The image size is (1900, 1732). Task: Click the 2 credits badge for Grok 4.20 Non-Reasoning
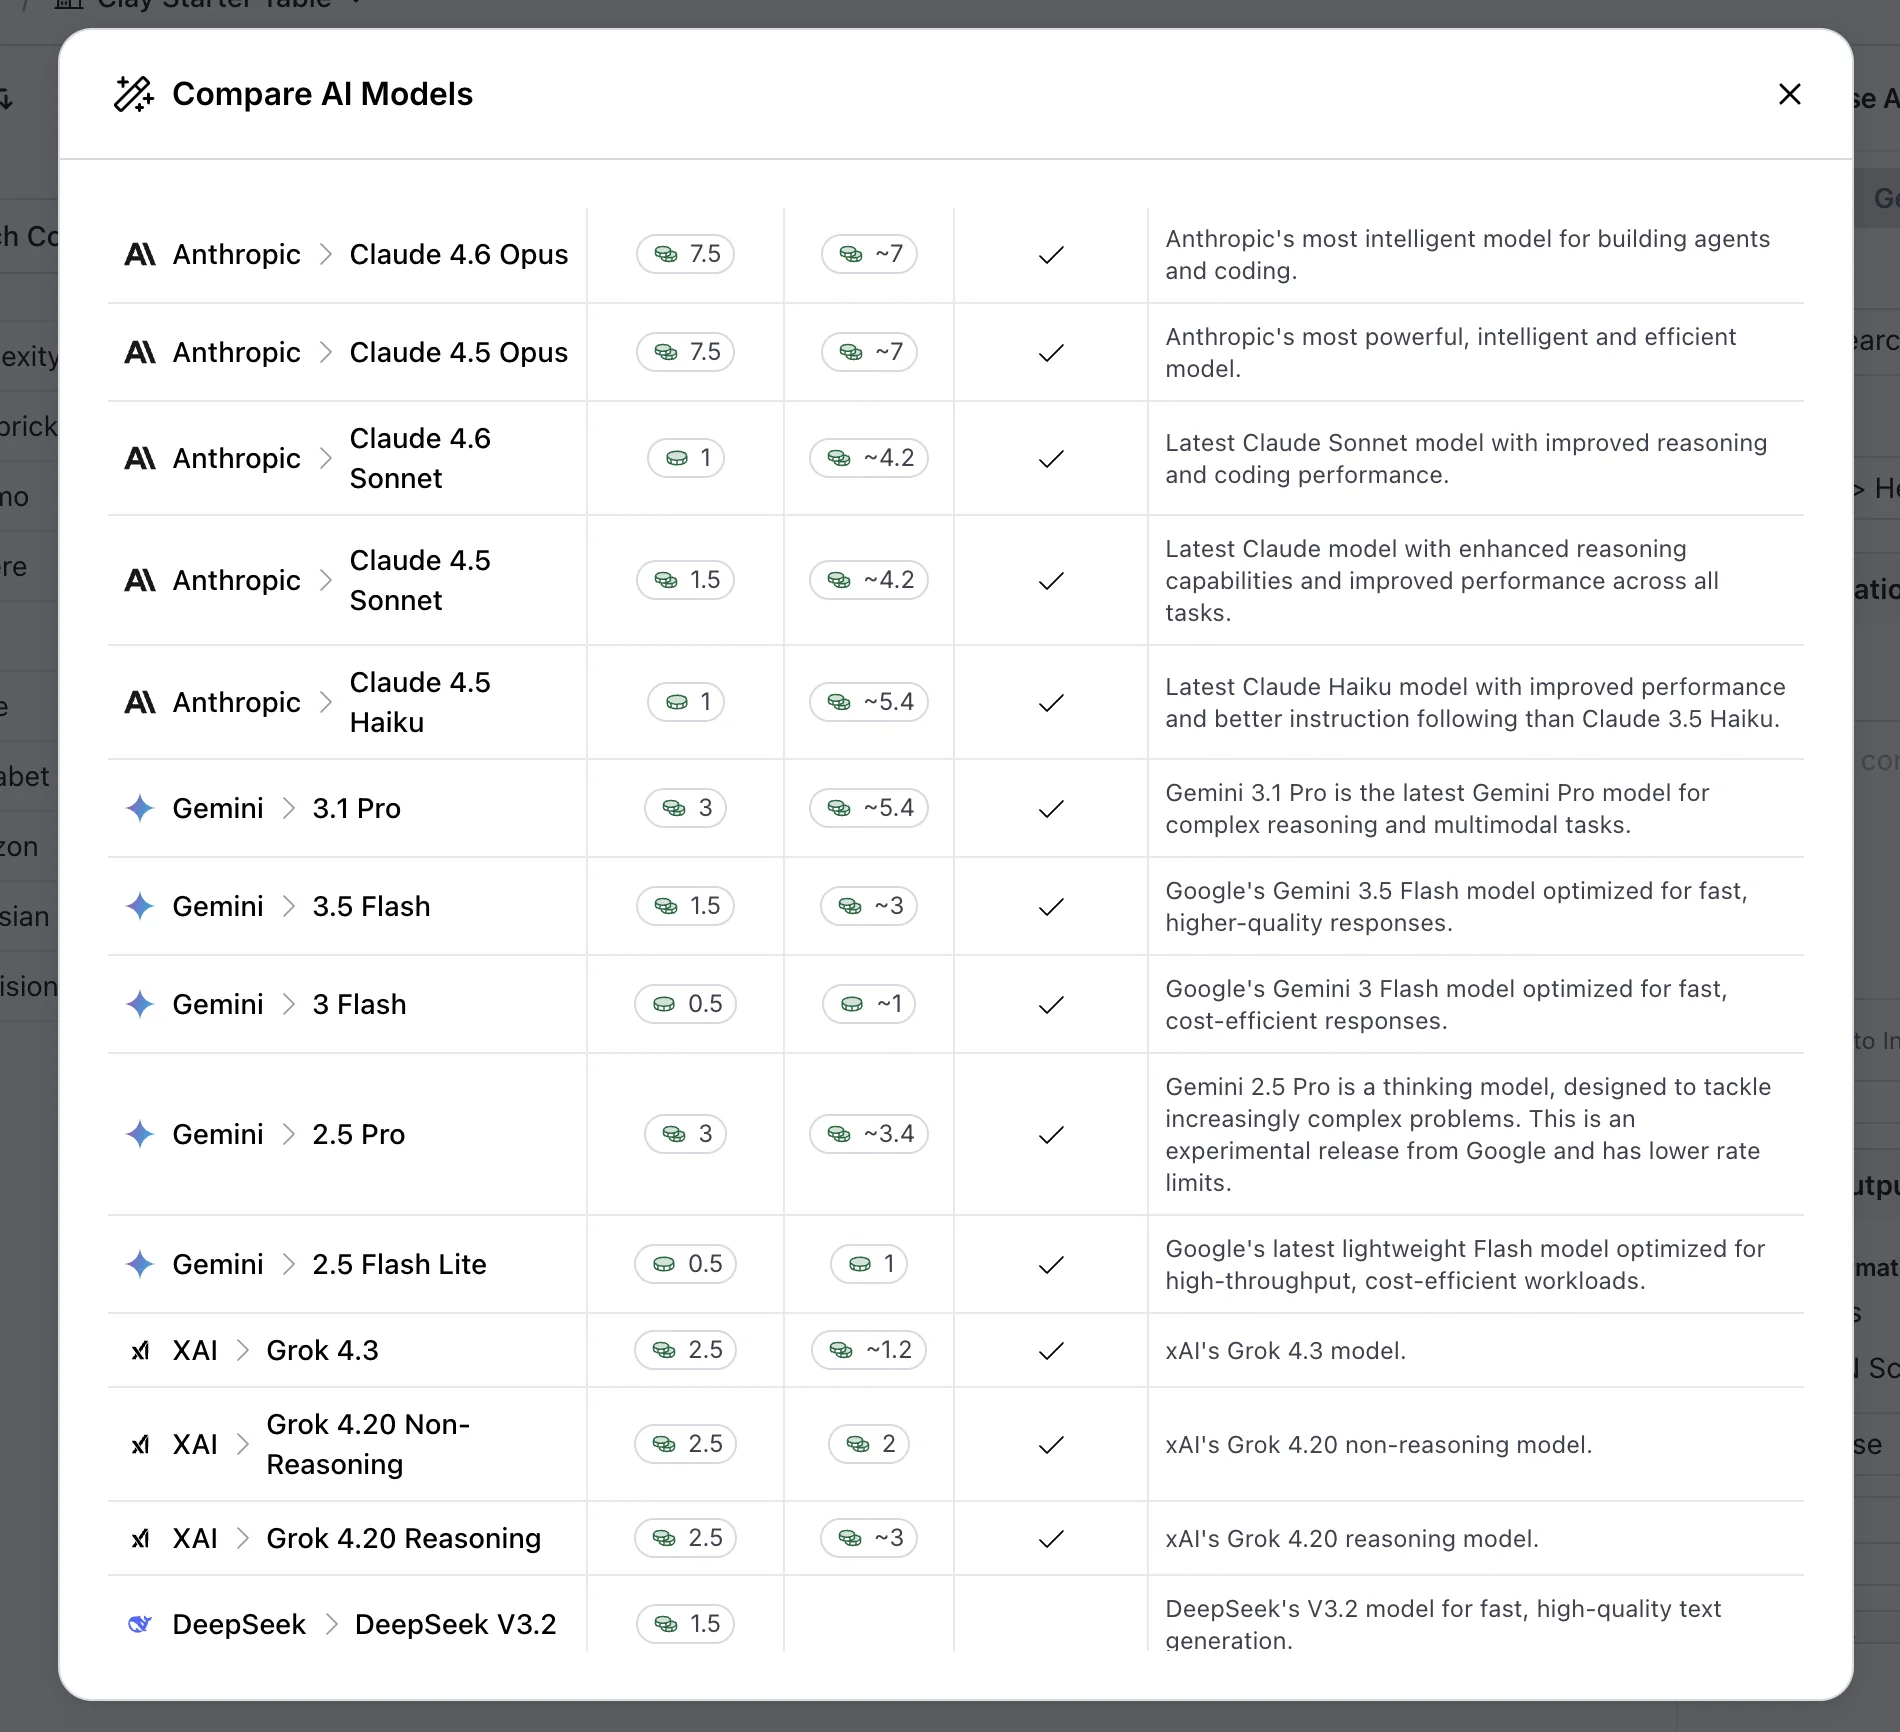pos(869,1444)
